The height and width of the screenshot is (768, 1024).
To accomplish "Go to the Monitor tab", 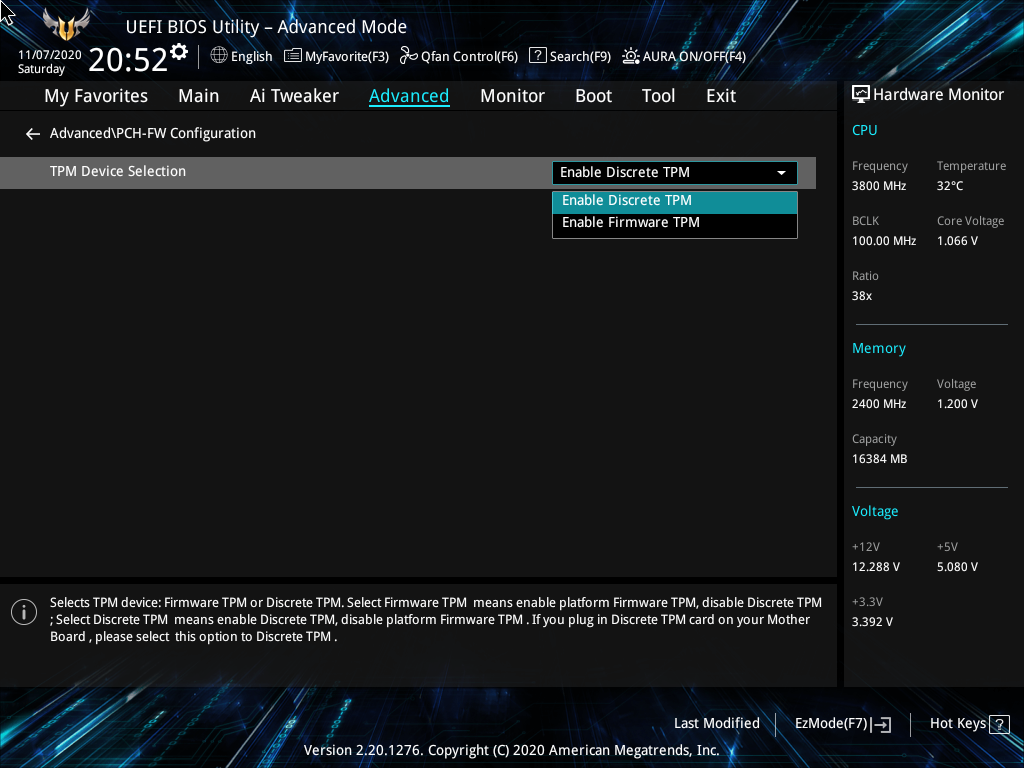I will [x=513, y=96].
